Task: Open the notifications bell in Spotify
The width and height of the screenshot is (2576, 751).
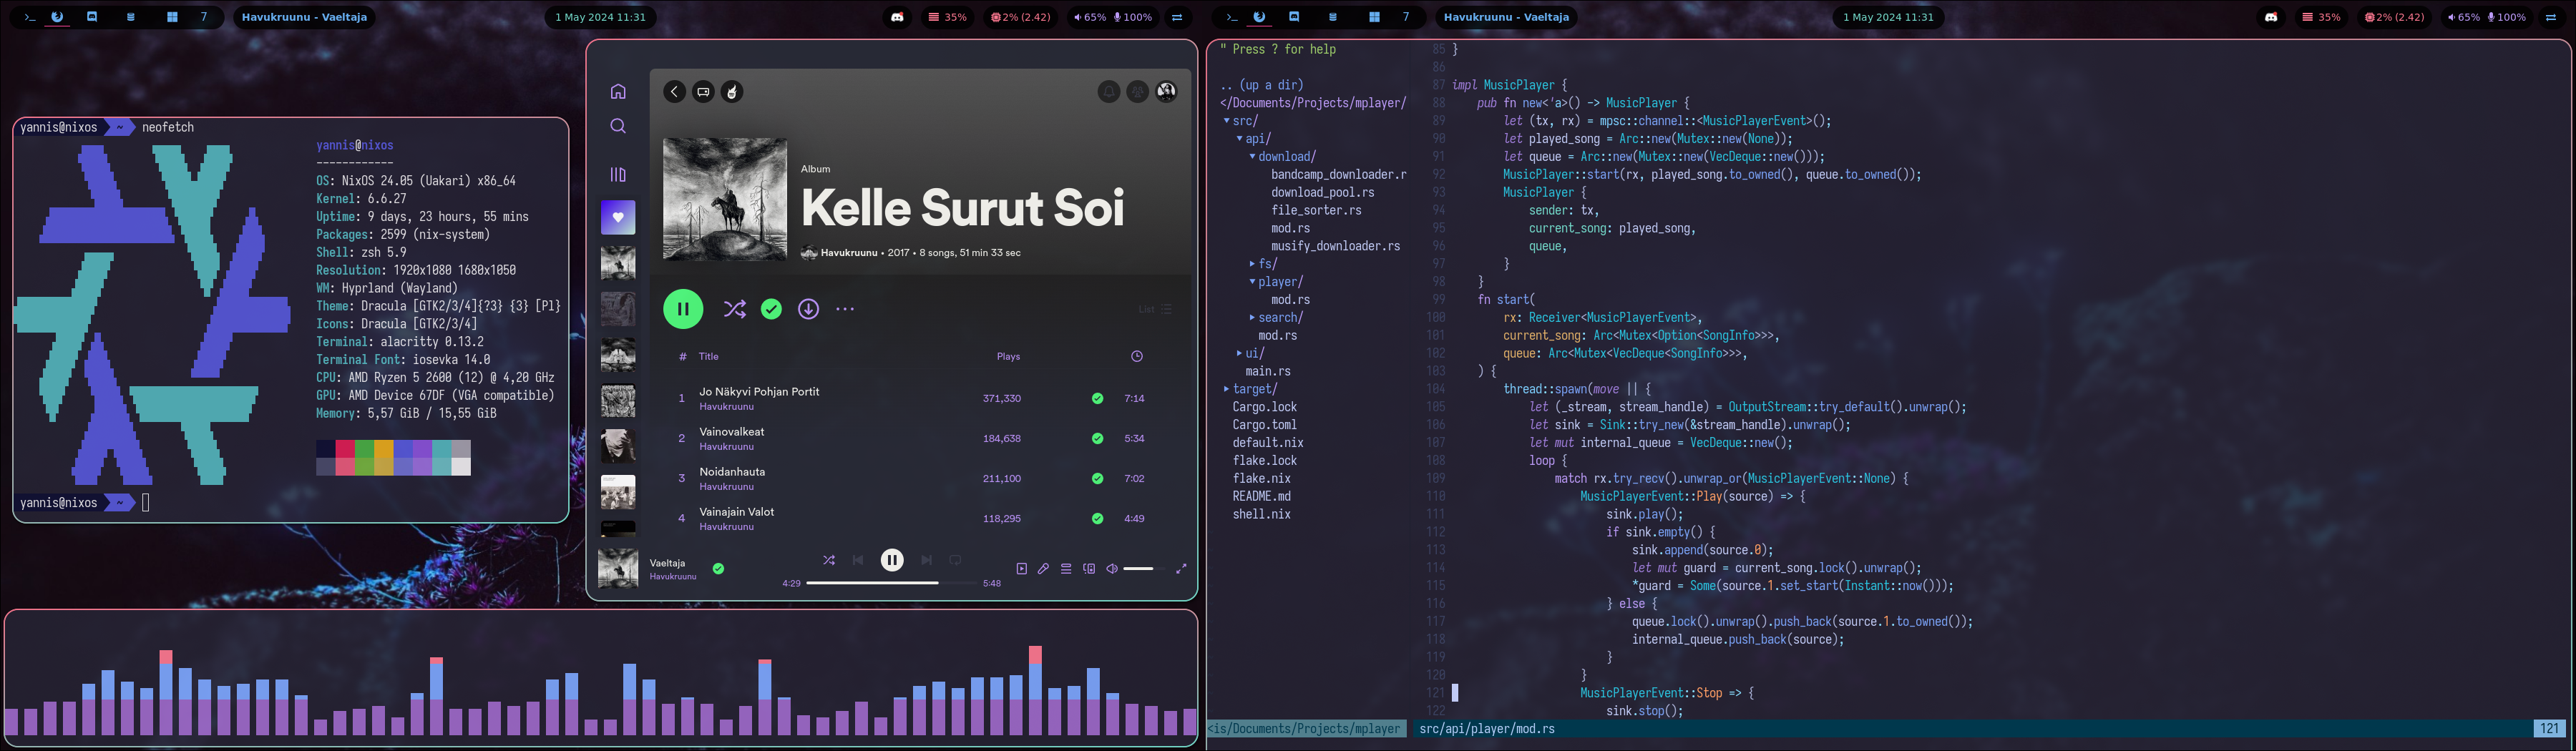Action: click(x=1108, y=92)
